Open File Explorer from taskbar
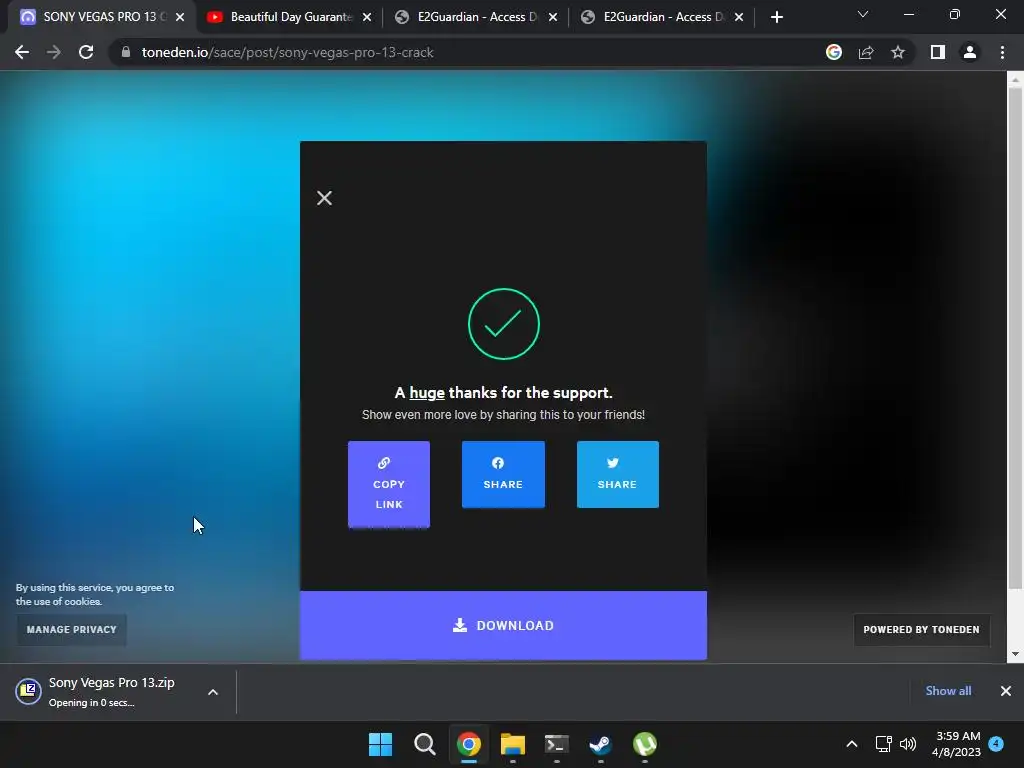Image resolution: width=1024 pixels, height=768 pixels. (x=513, y=744)
